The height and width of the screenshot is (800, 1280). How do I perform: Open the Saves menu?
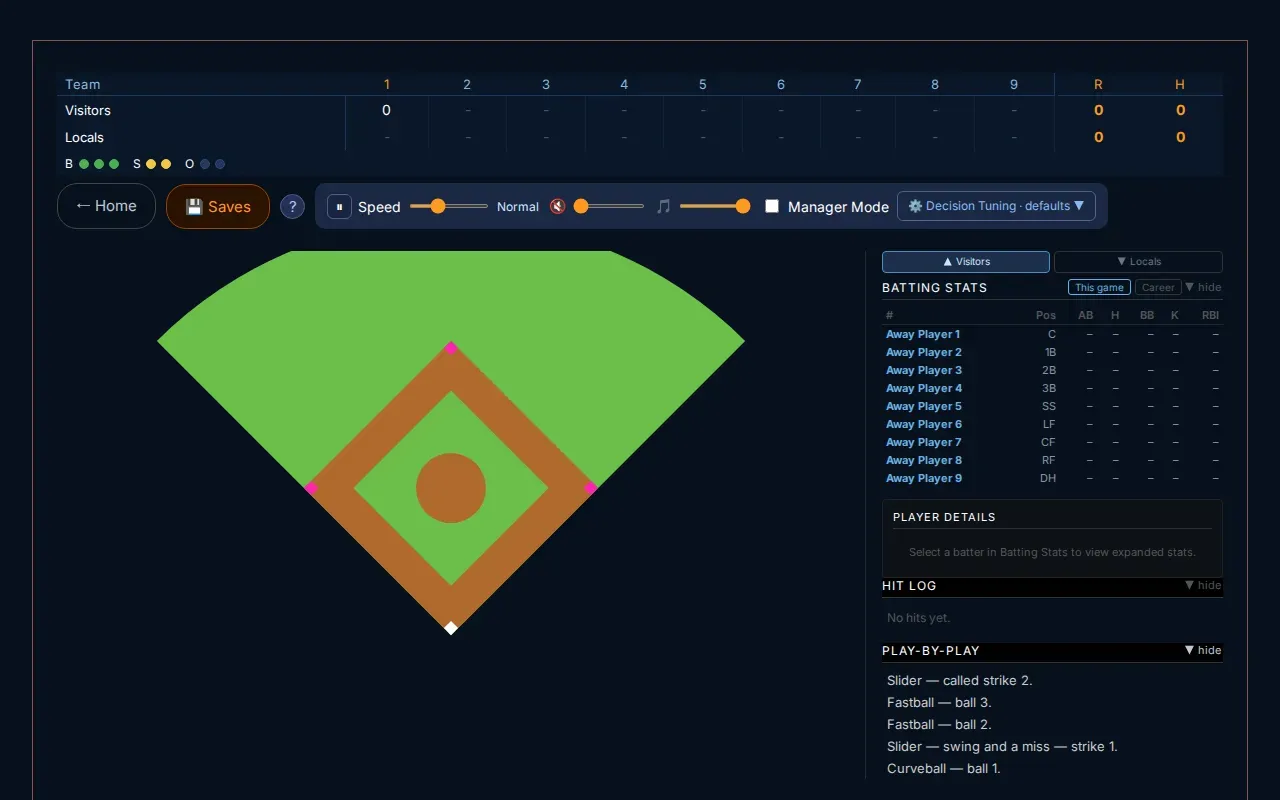pos(218,206)
